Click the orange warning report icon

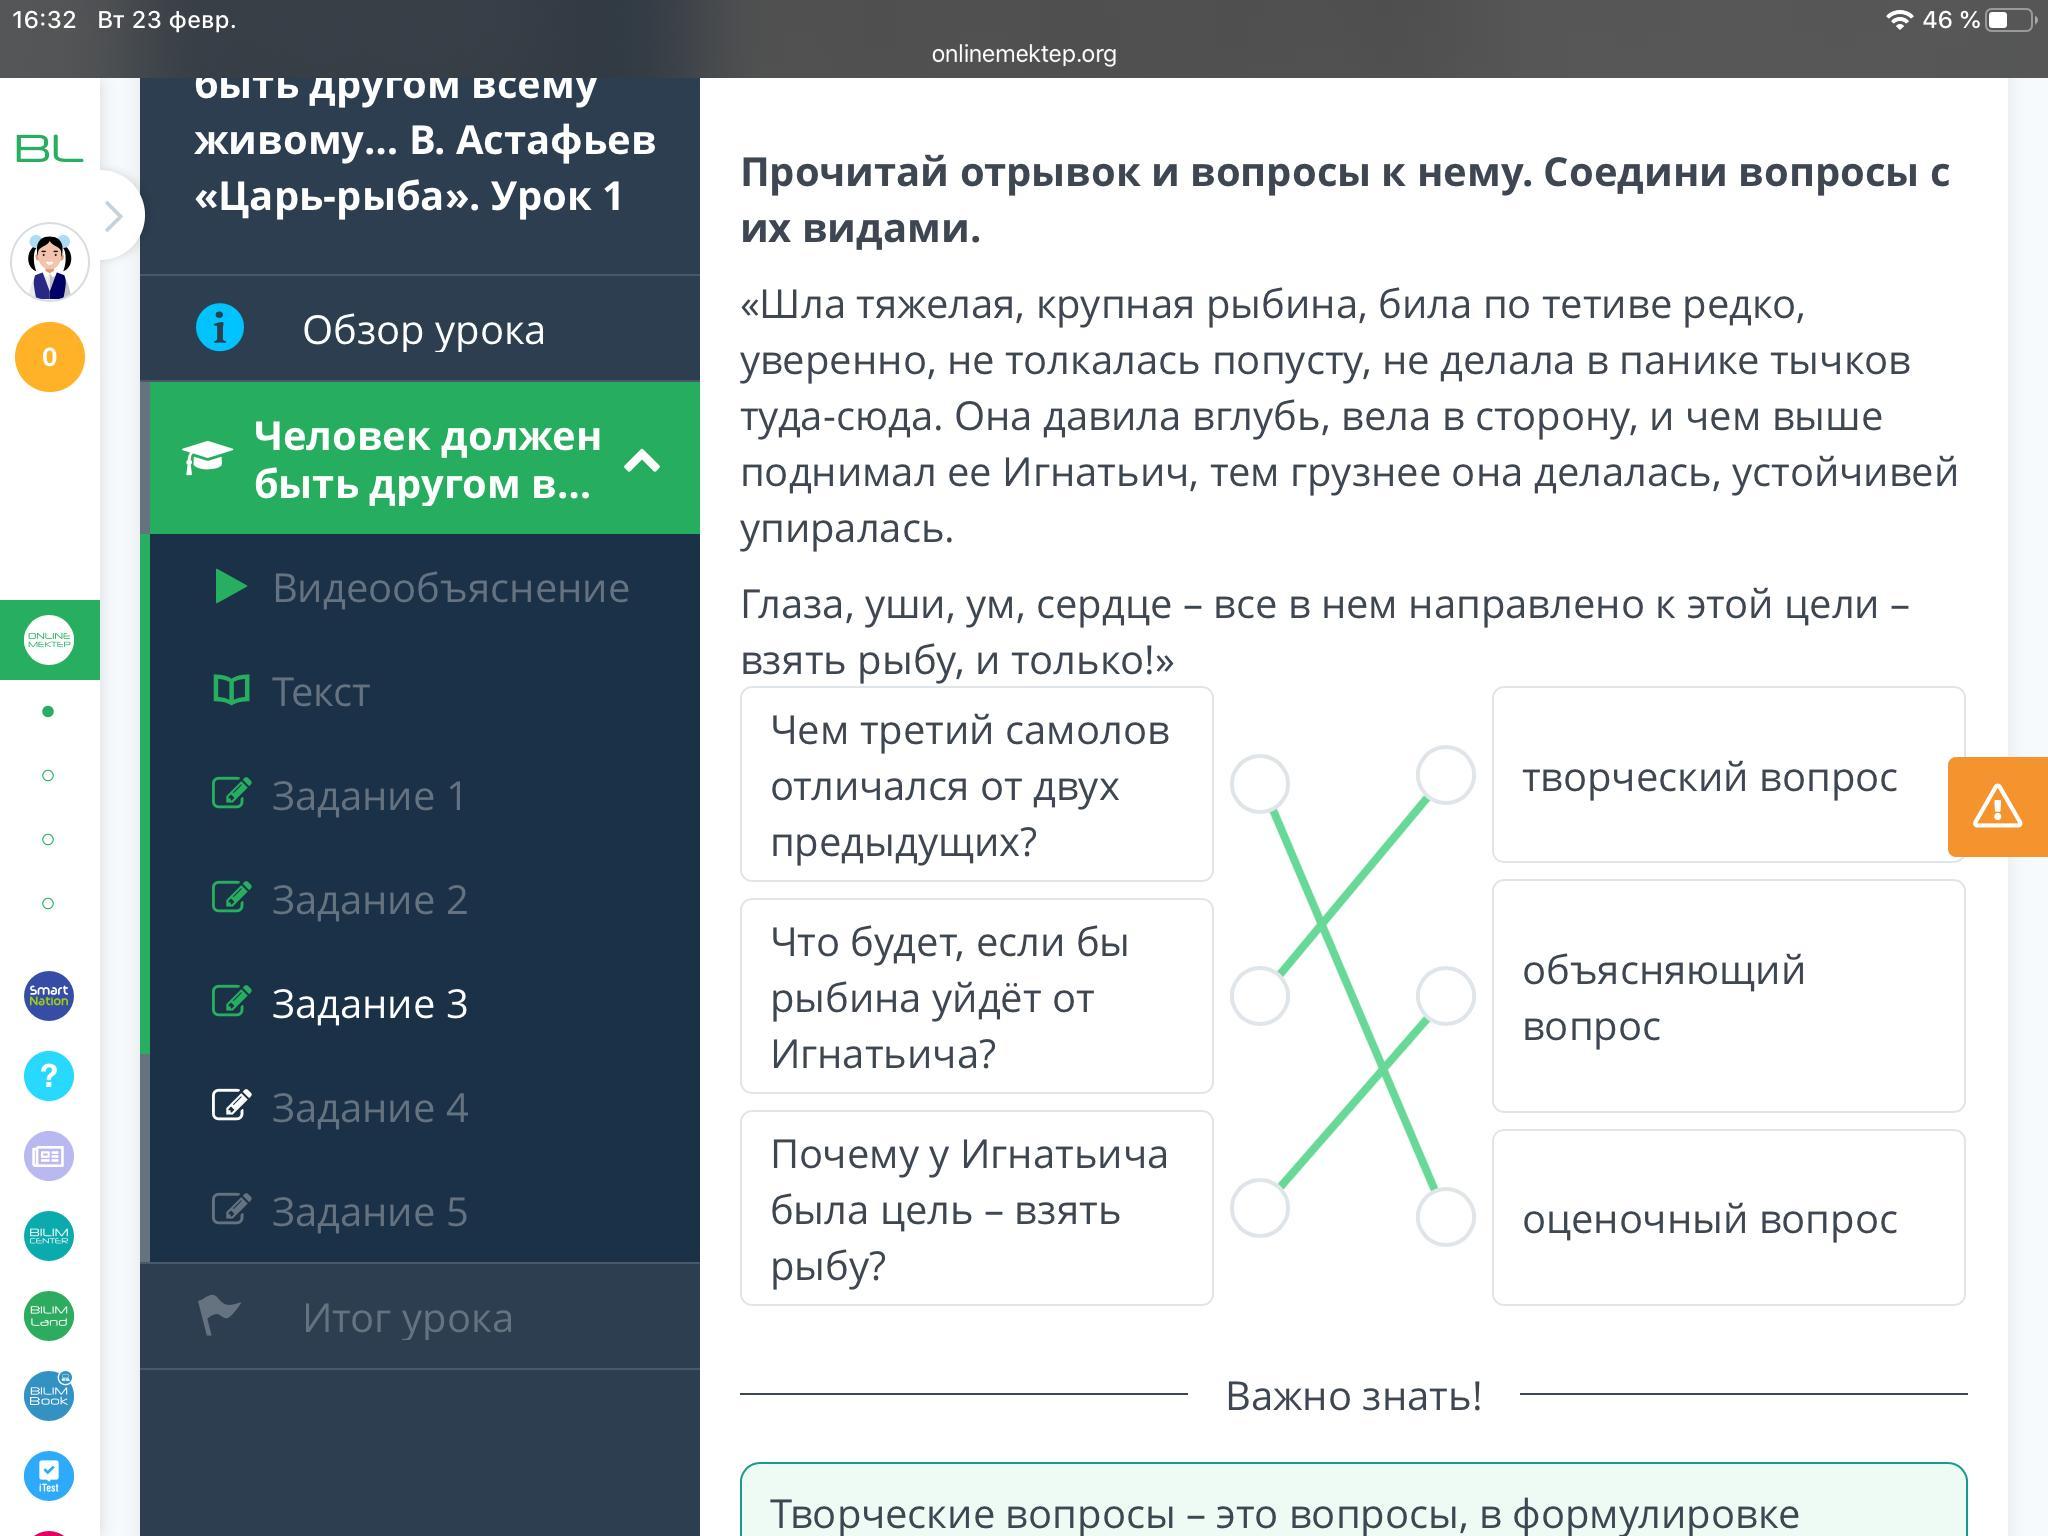[1997, 807]
